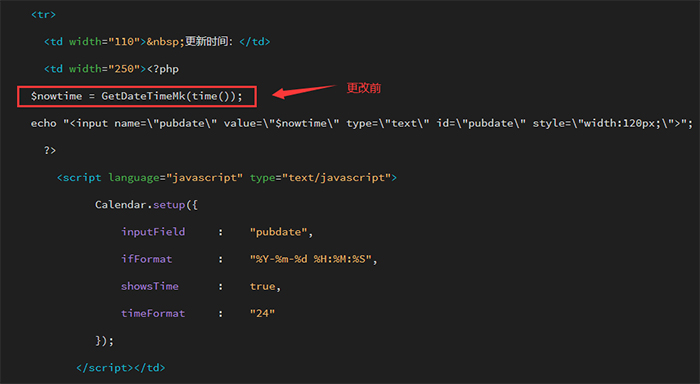Click the inputField property name
The image size is (700, 384).
point(153,232)
